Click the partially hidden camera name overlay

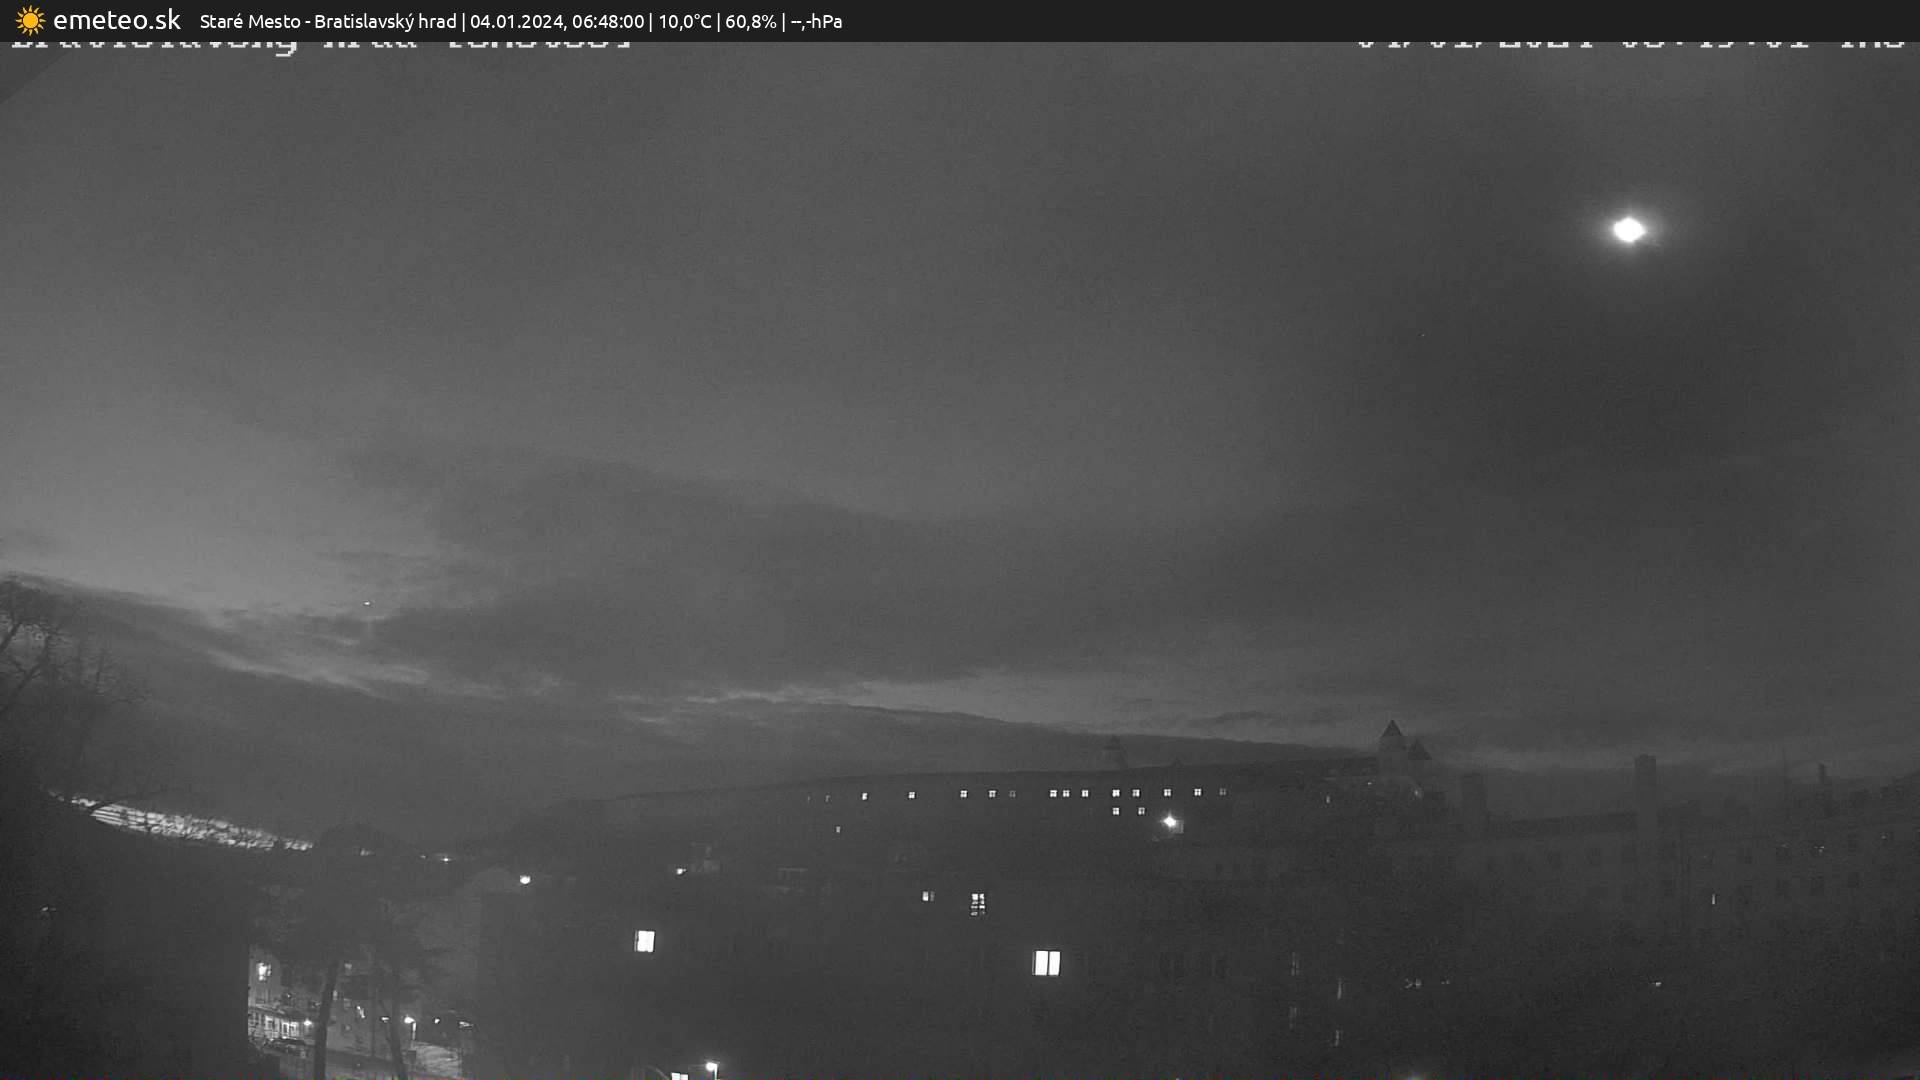pos(320,44)
